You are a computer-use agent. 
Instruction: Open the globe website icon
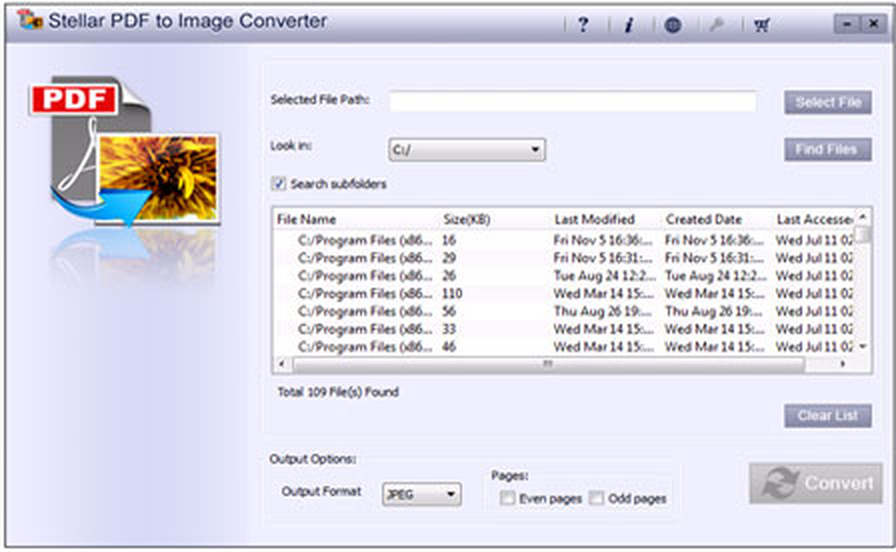point(673,25)
